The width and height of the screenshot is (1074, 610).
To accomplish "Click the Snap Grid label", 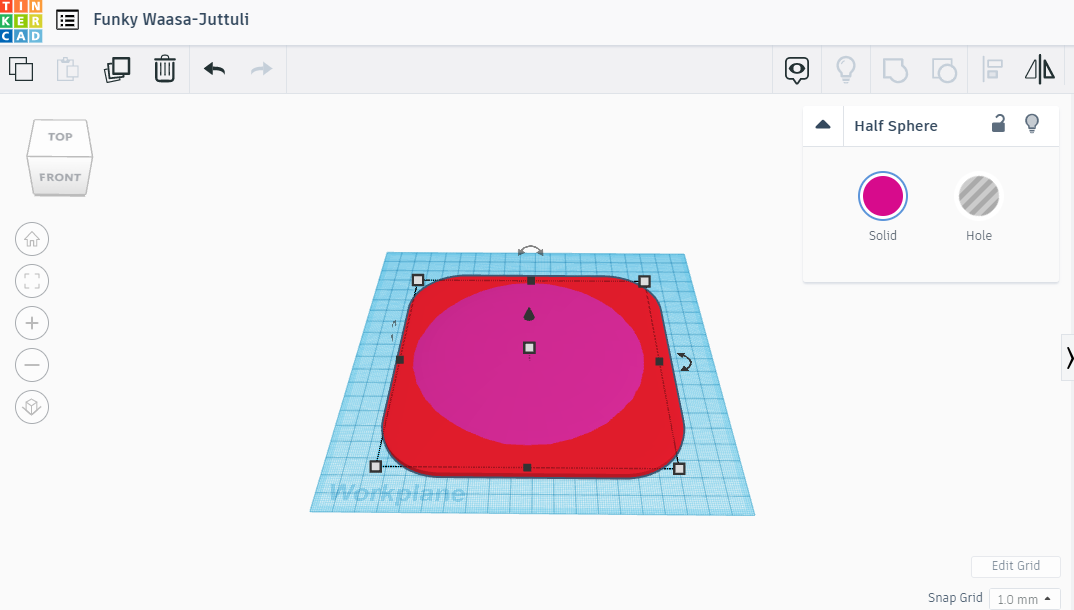I will click(x=955, y=598).
